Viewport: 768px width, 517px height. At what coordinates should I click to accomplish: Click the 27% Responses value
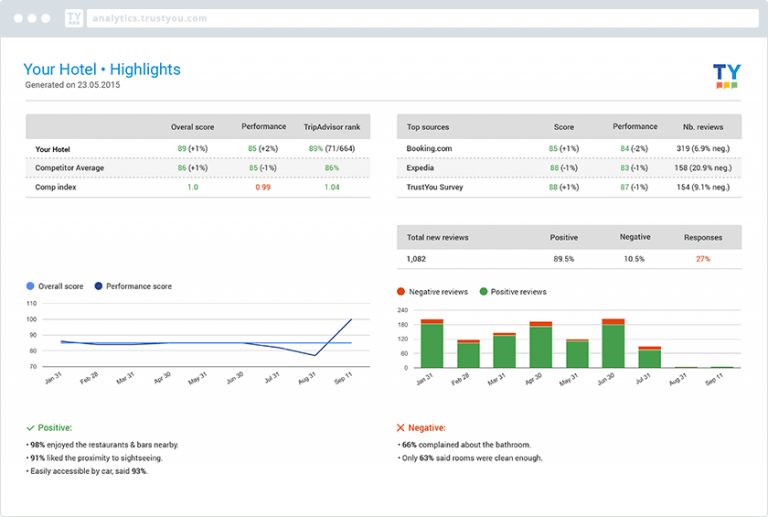coord(702,259)
